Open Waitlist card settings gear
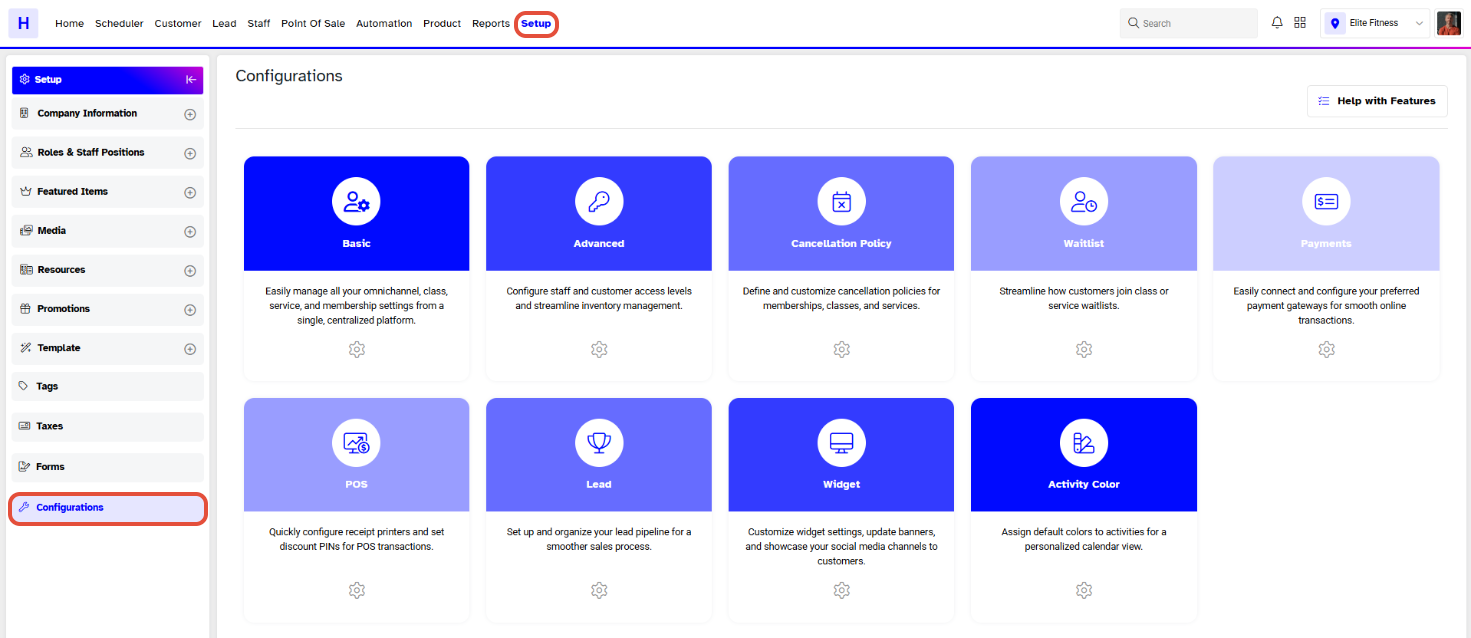The height and width of the screenshot is (638, 1471). point(1084,349)
